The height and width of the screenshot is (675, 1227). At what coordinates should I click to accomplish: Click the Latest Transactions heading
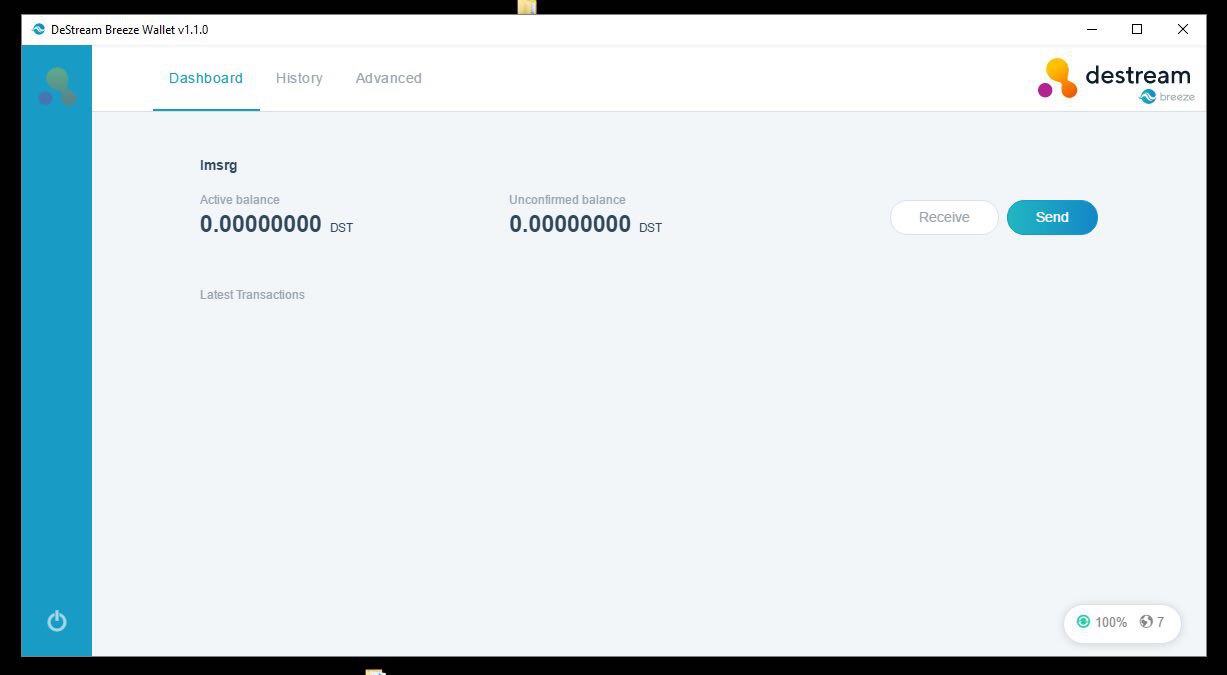252,295
